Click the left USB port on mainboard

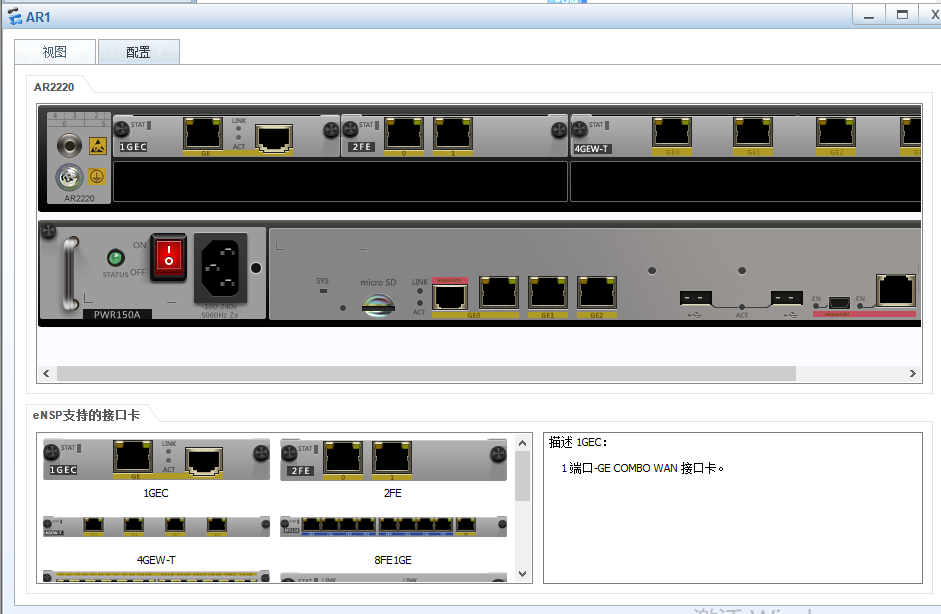(x=696, y=298)
